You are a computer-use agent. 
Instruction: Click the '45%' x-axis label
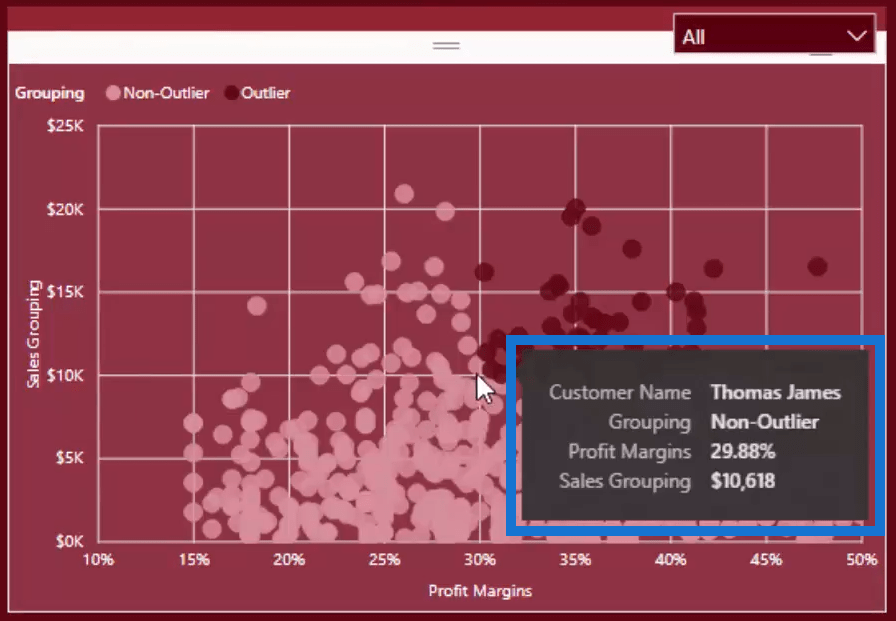tap(766, 560)
